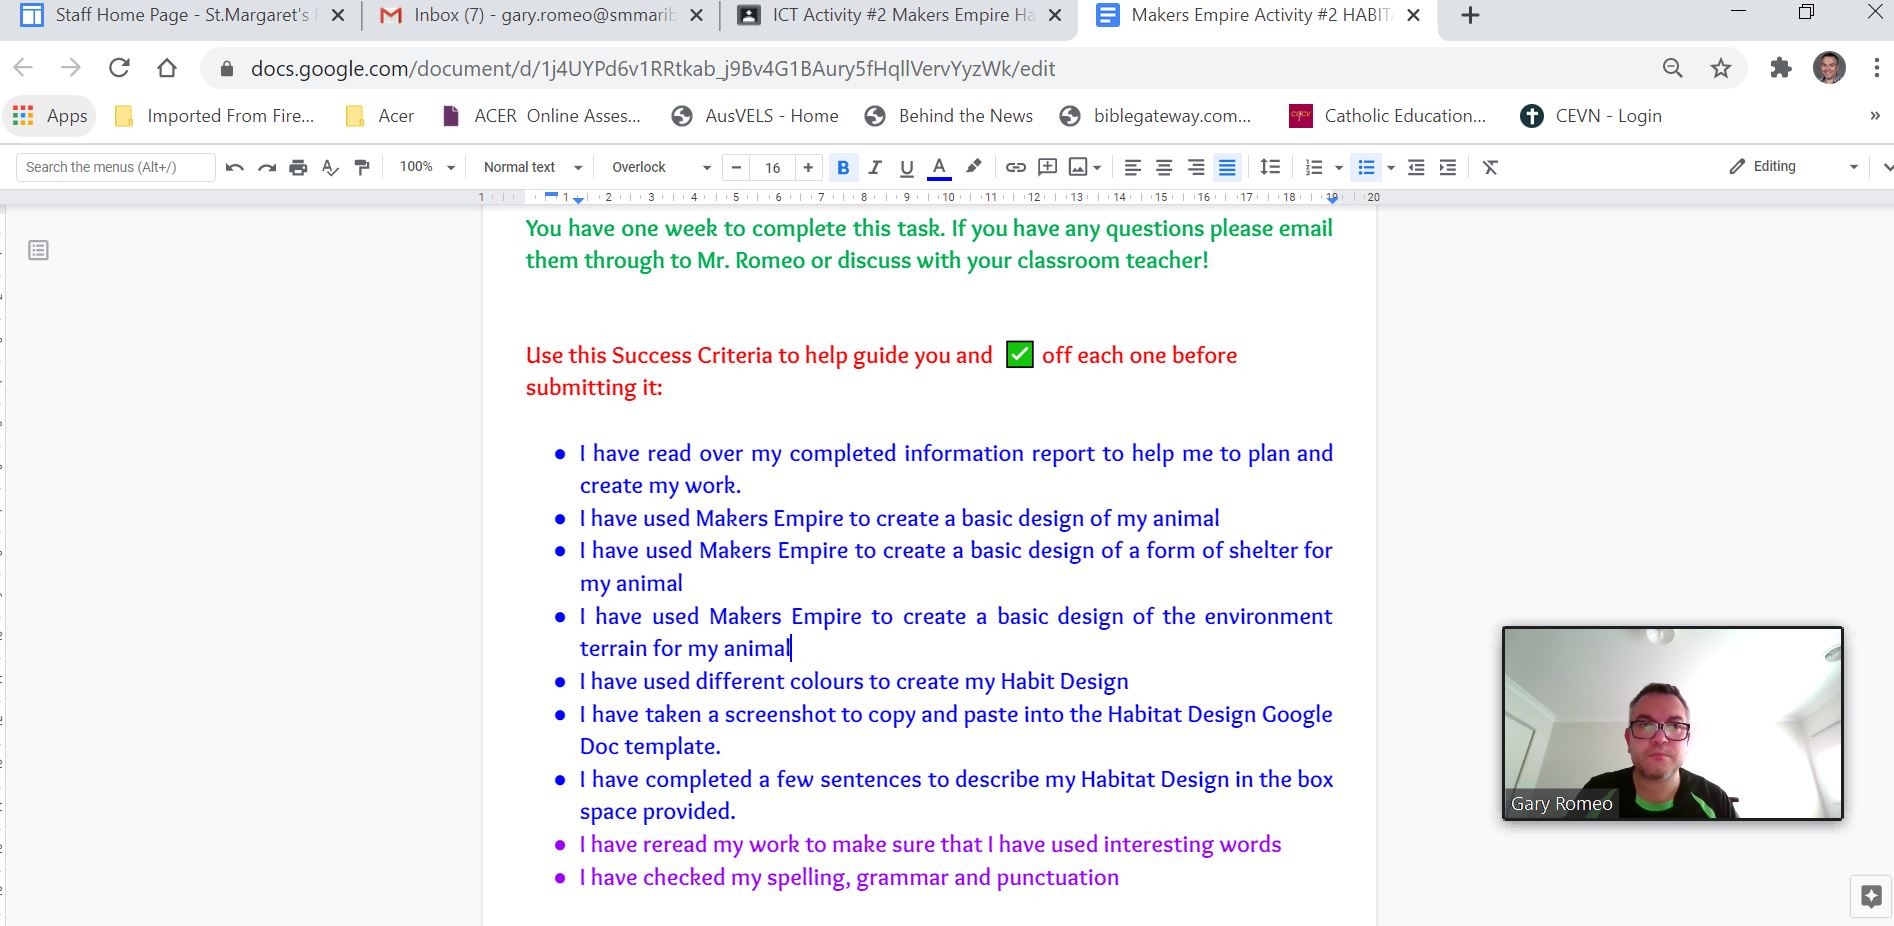Expand the insert image options arrow
The height and width of the screenshot is (926, 1894).
coord(1098,168)
